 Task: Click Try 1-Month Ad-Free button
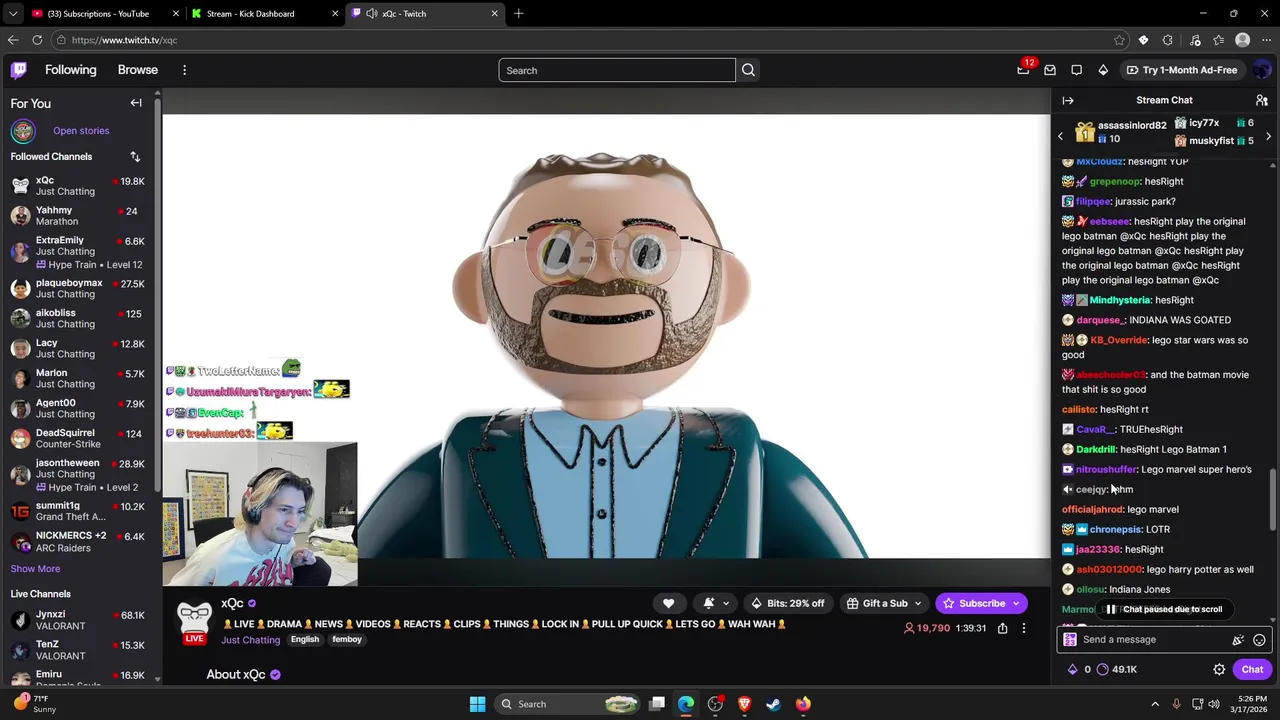pyautogui.click(x=1182, y=70)
